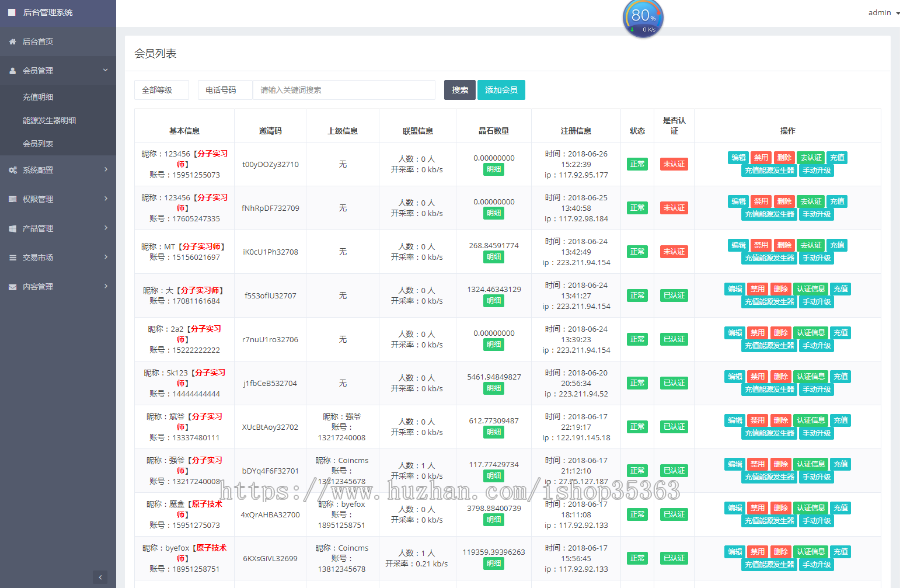Click 明细 under 119359.39396263
Screen dimensions: 900x588
494,563
